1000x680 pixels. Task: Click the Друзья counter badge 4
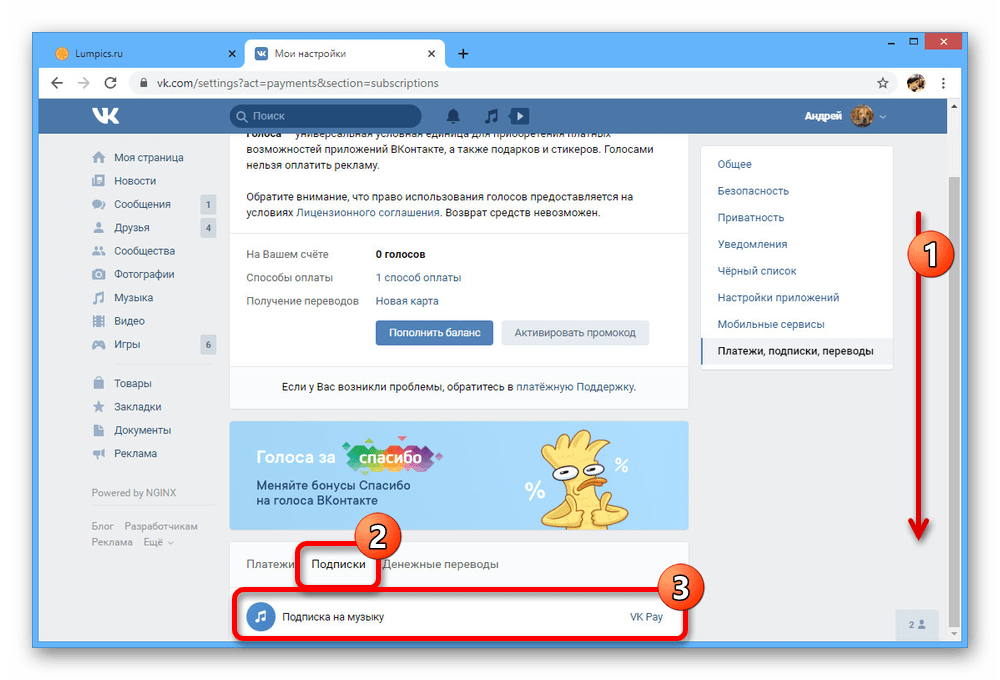pos(208,228)
